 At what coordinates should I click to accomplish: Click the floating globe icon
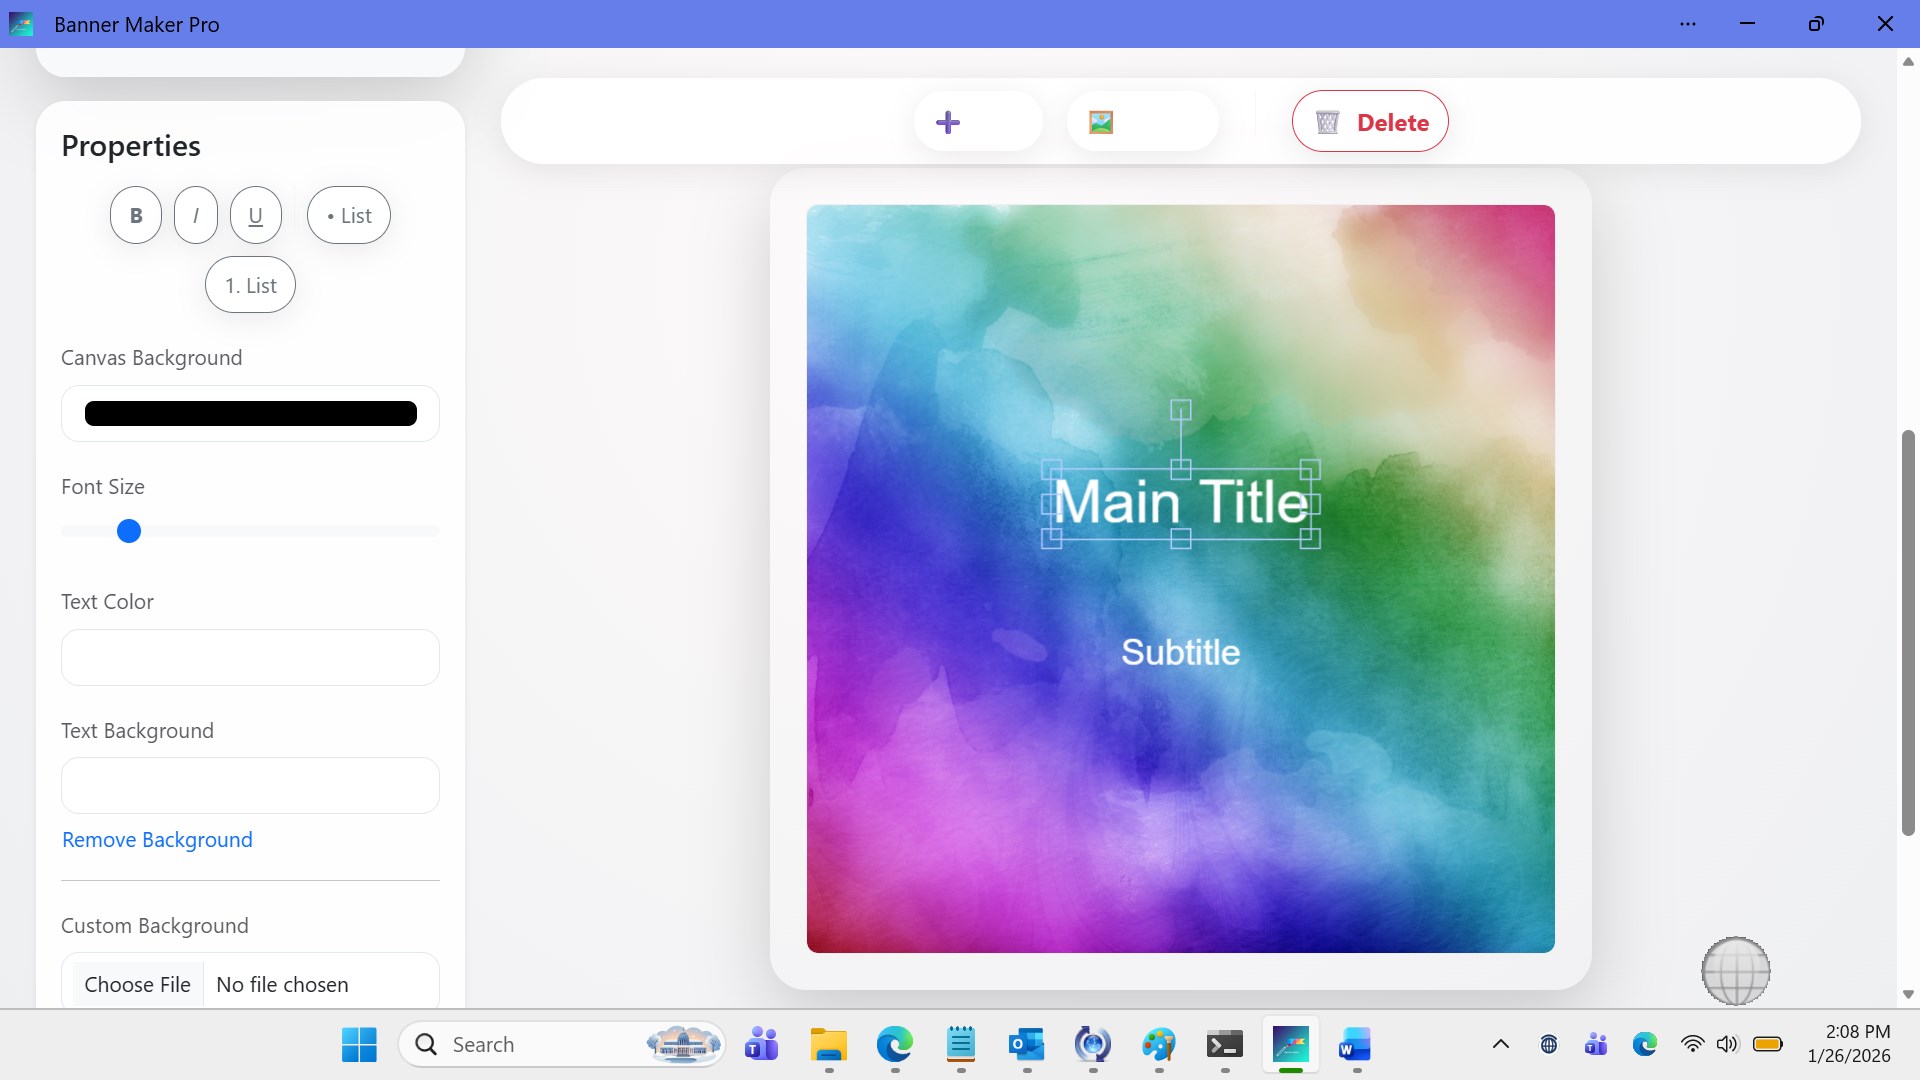tap(1735, 970)
